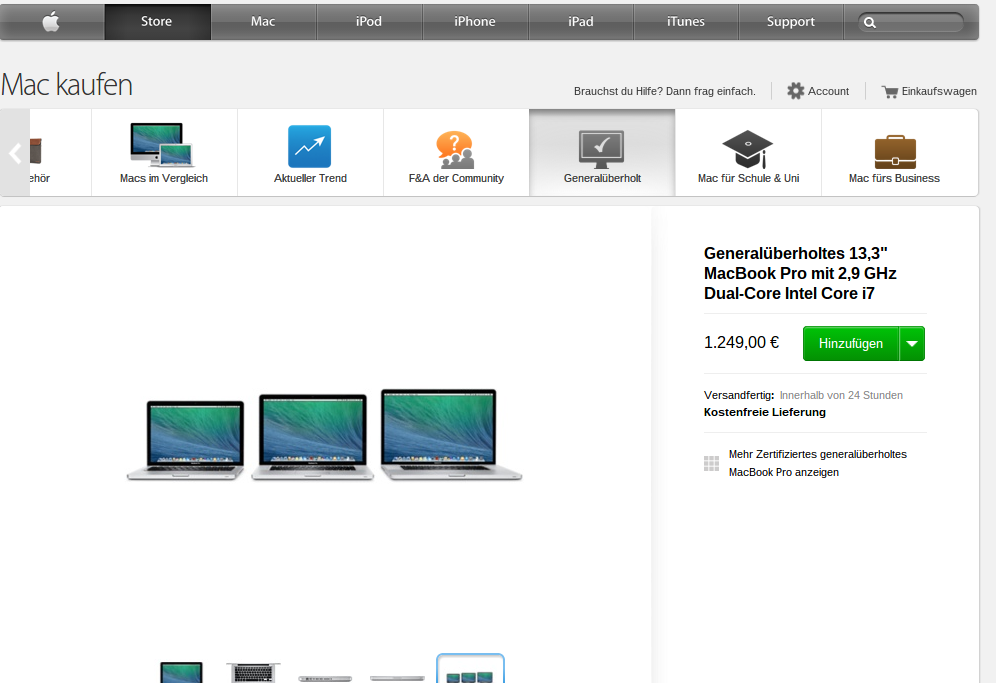
Task: Open the search magnifier icon
Action: click(870, 23)
